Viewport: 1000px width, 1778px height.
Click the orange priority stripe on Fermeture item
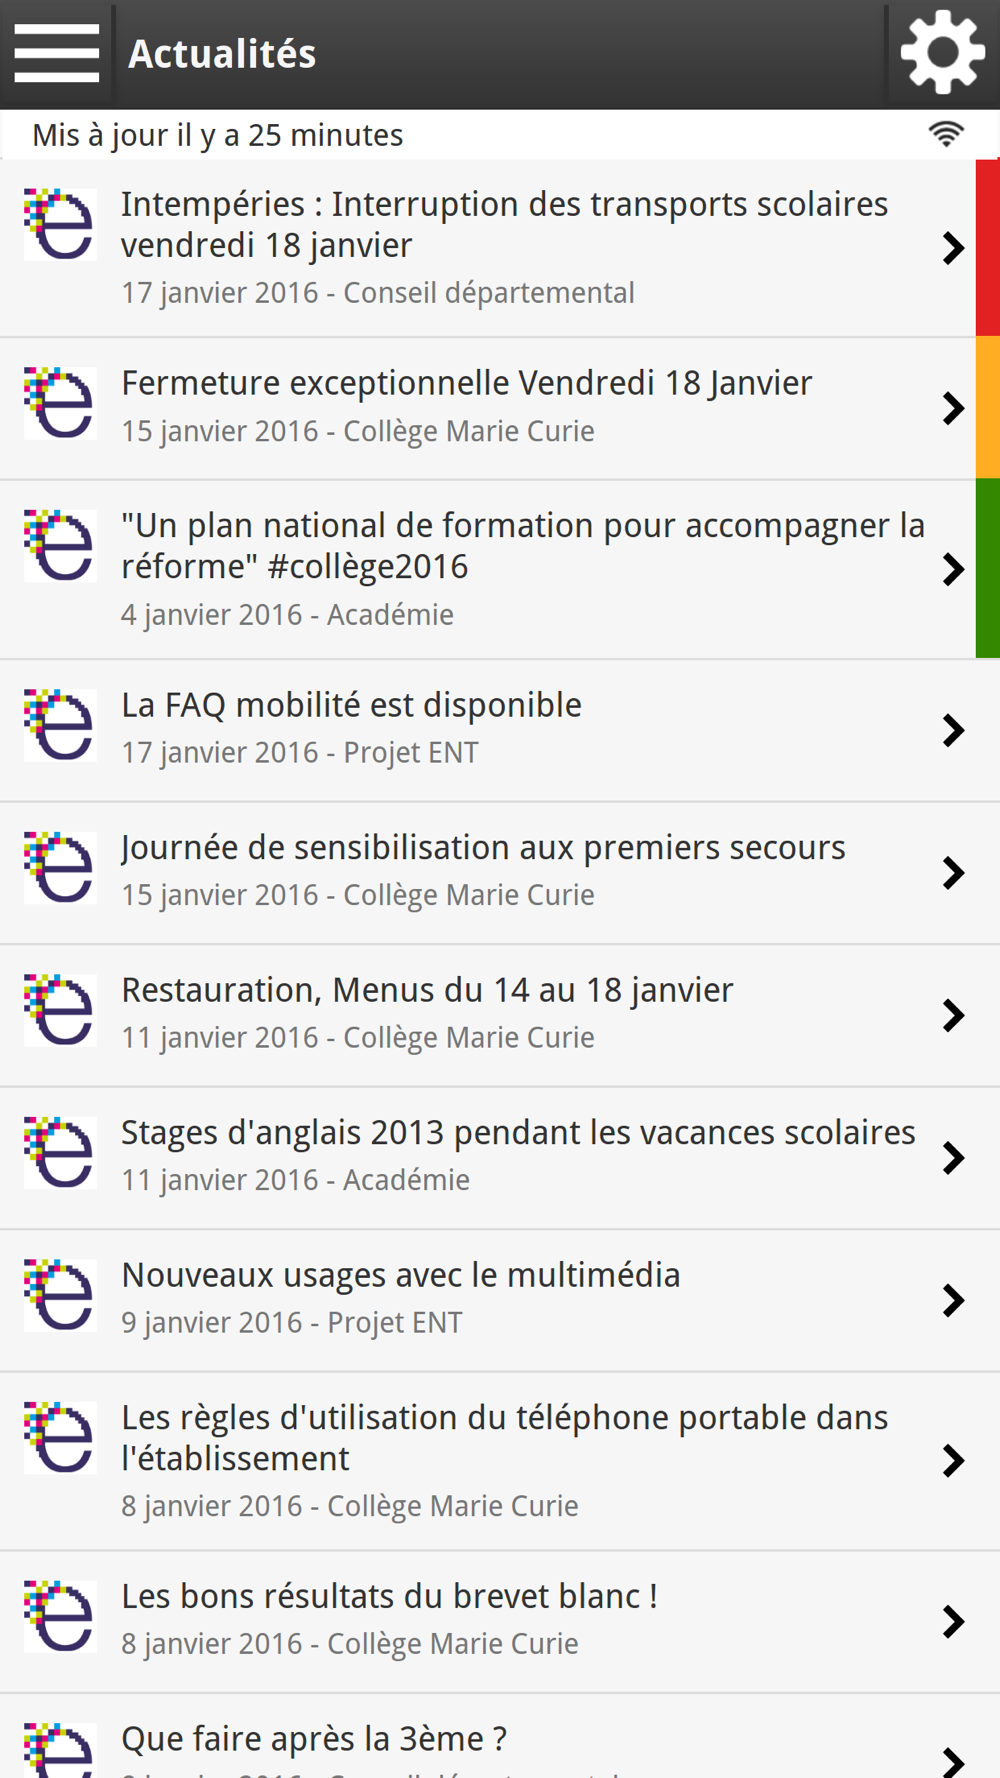[x=988, y=407]
